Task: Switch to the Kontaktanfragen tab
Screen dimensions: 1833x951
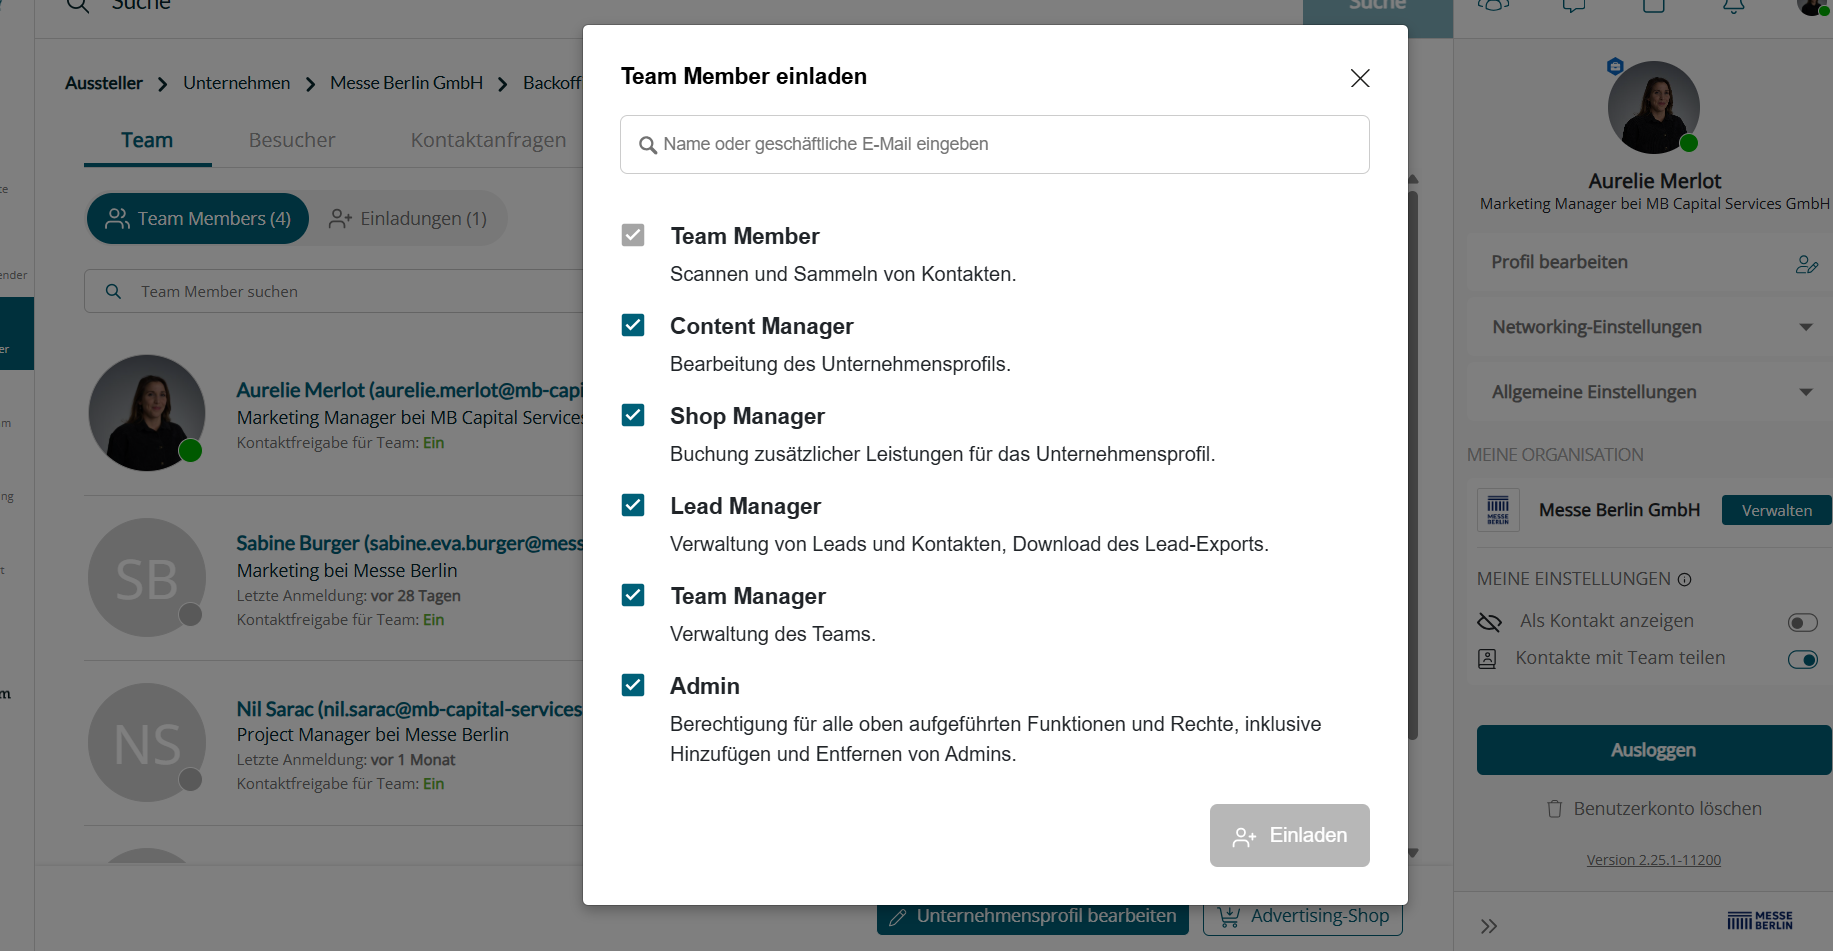Action: click(488, 140)
